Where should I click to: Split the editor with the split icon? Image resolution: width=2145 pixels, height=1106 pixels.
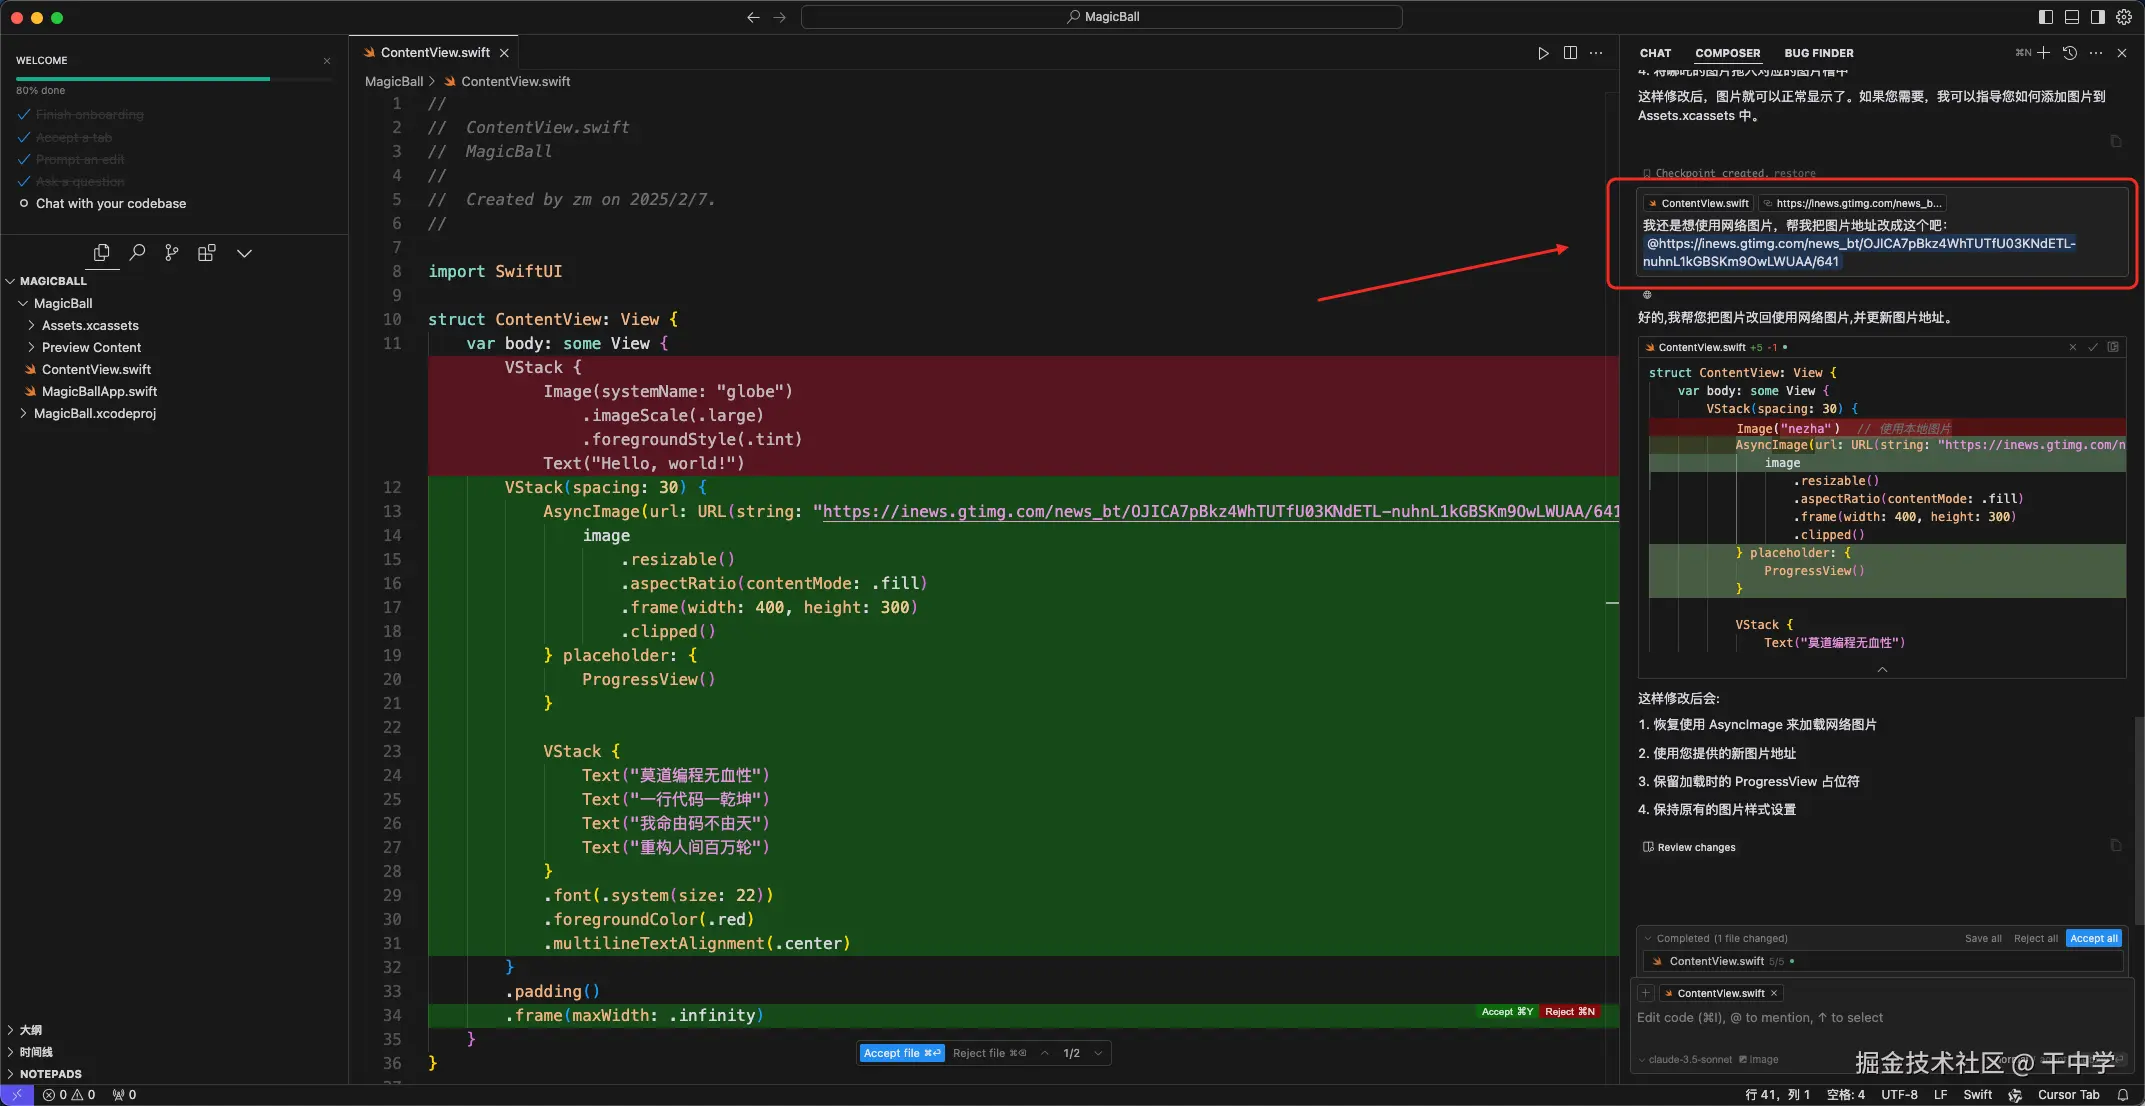[1570, 53]
